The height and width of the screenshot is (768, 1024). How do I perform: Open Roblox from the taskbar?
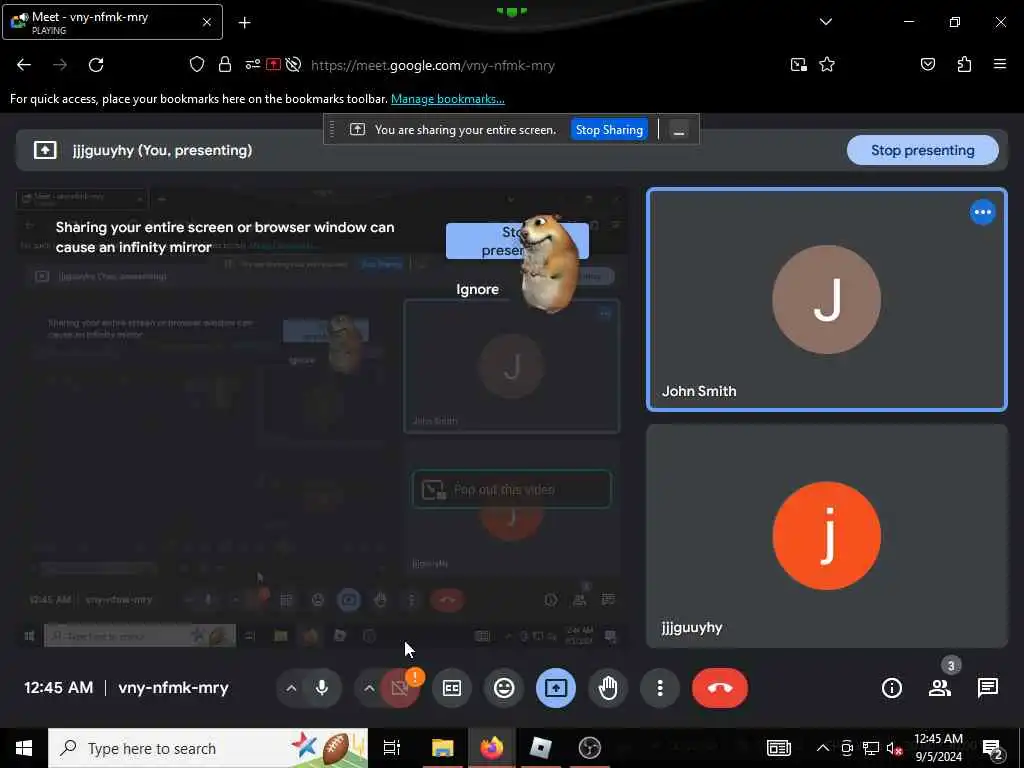click(x=540, y=748)
